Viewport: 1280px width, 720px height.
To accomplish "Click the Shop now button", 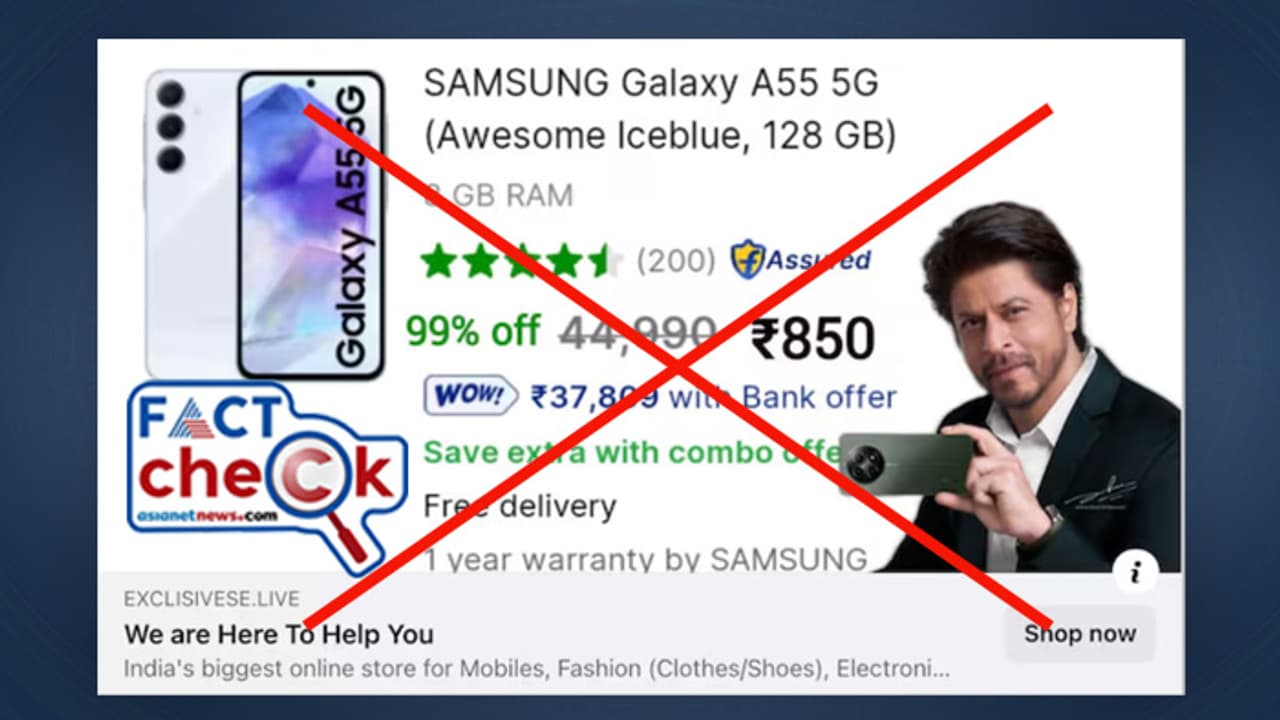I will (x=1080, y=634).
